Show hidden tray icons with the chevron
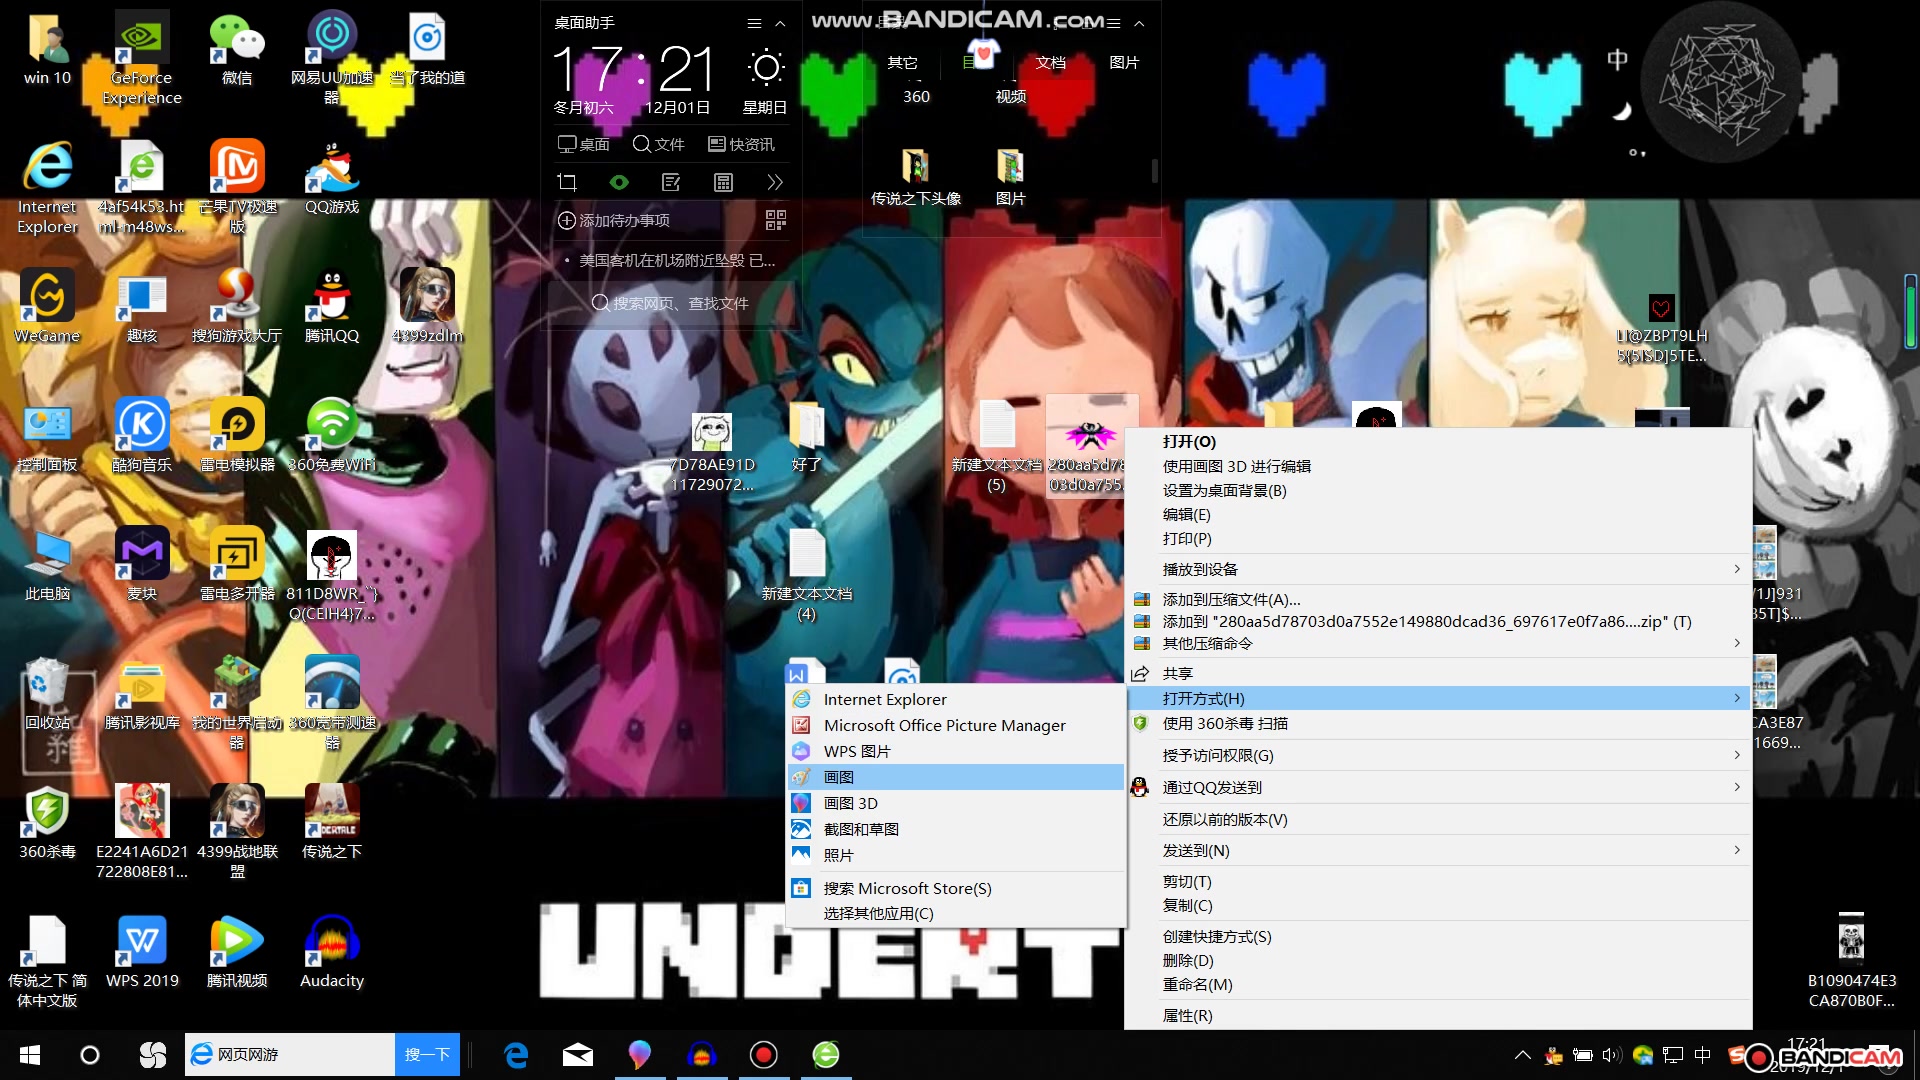 click(1522, 1055)
